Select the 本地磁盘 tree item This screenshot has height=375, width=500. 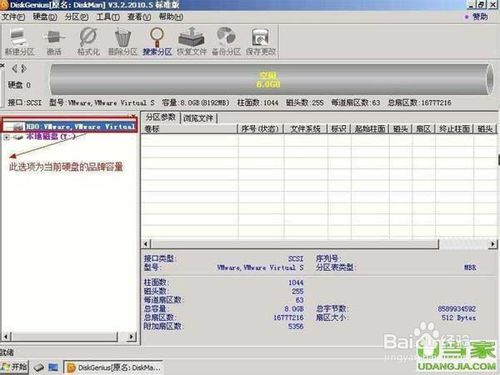pos(50,136)
